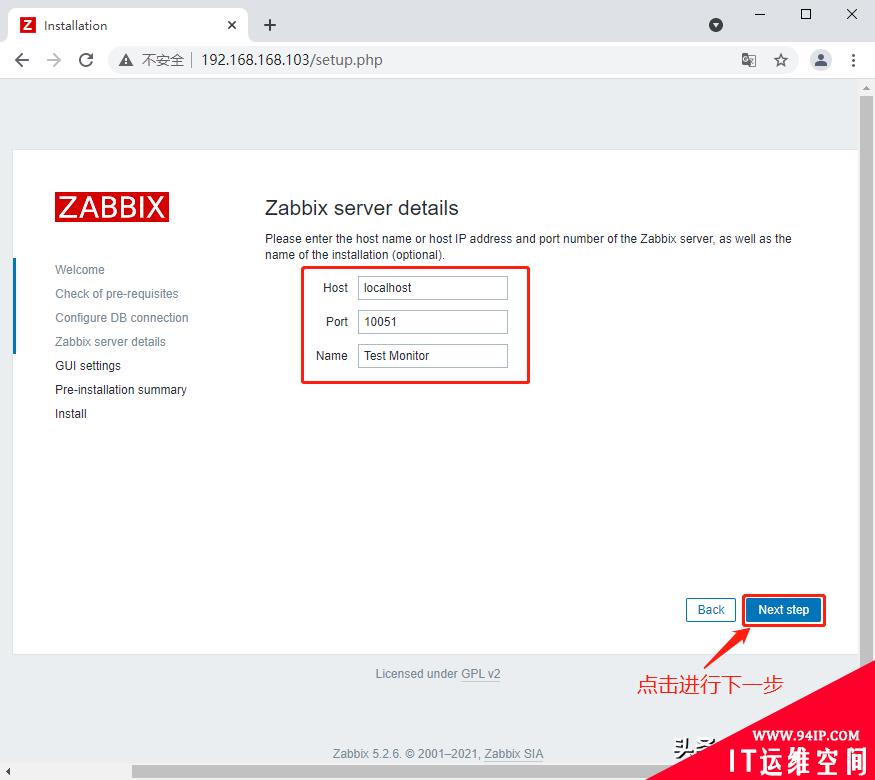
Task: Close the Installation tab
Action: (232, 25)
